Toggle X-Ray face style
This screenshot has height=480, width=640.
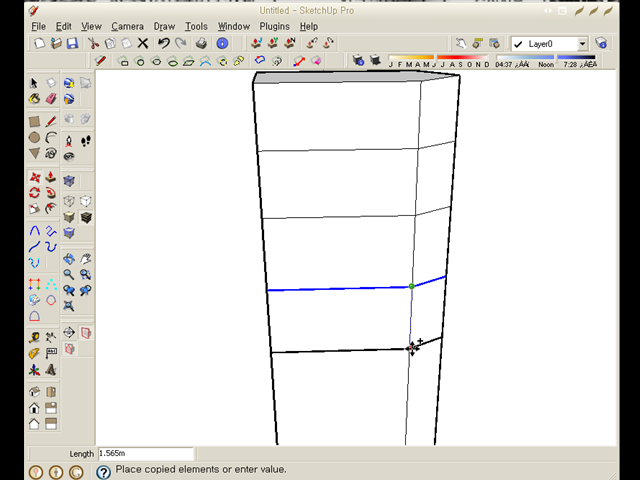click(x=69, y=181)
